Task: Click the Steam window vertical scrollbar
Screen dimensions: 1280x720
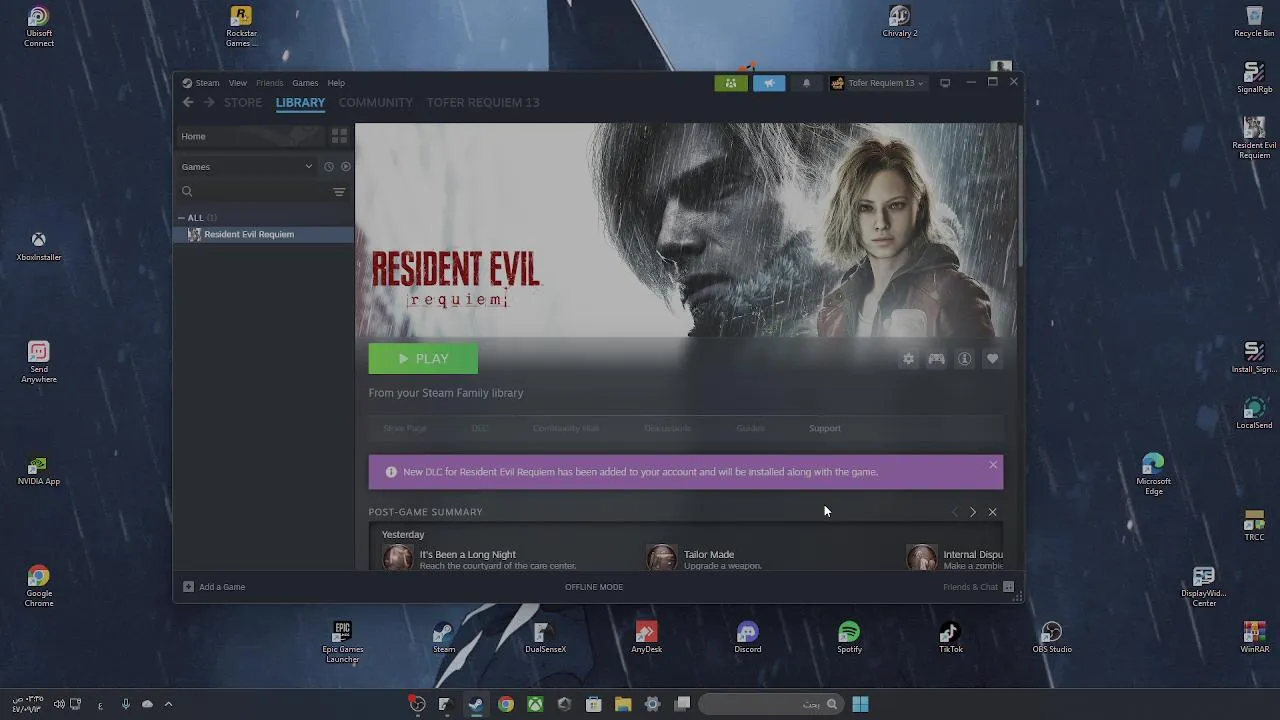Action: pos(1020,195)
